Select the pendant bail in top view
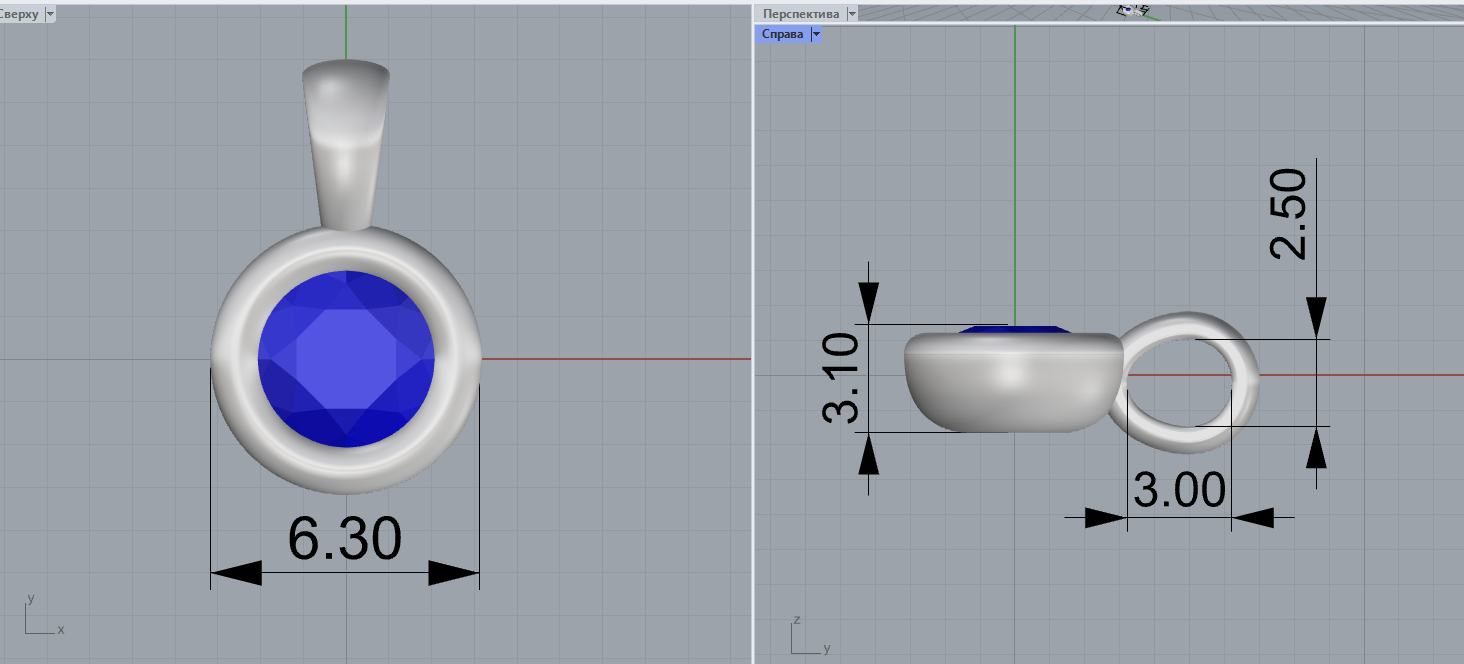This screenshot has height=664, width=1464. 346,140
